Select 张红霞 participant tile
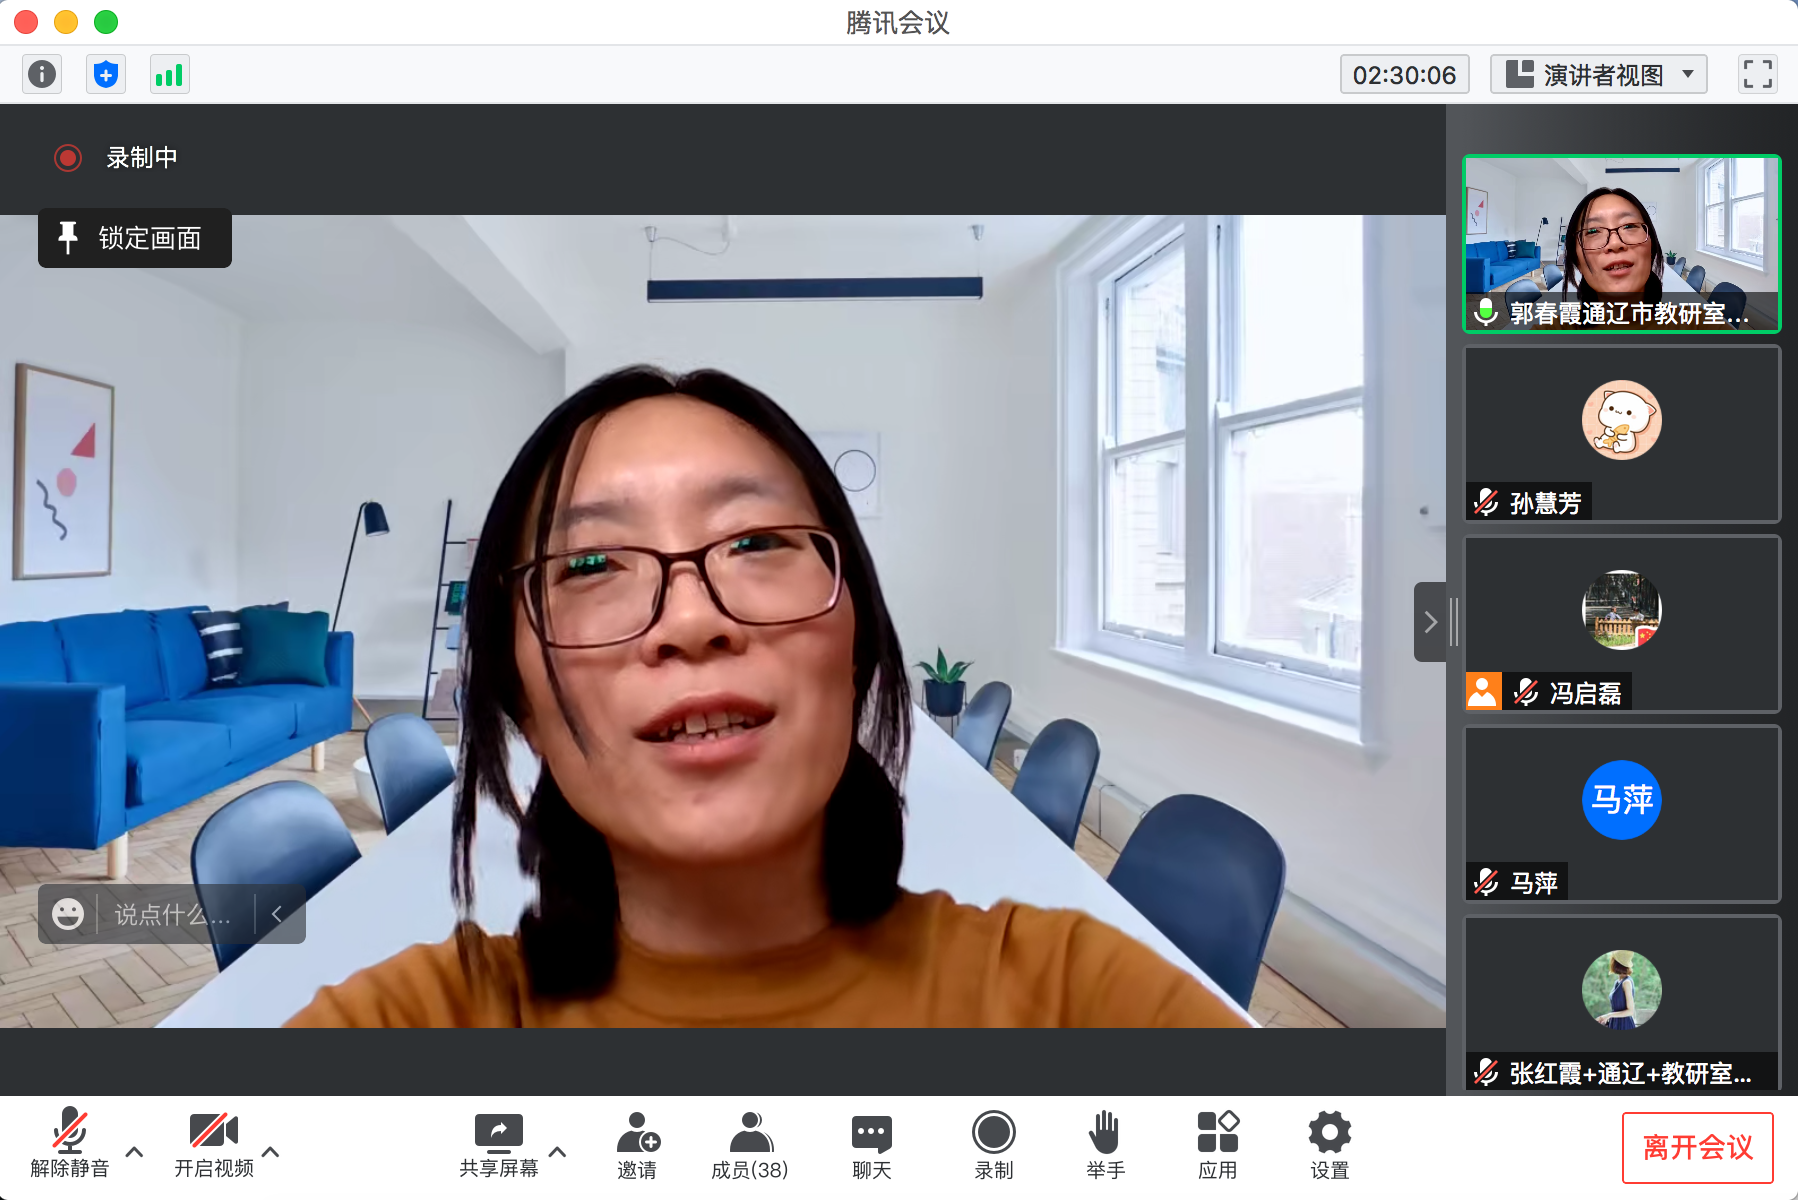This screenshot has width=1798, height=1200. pos(1621,1004)
